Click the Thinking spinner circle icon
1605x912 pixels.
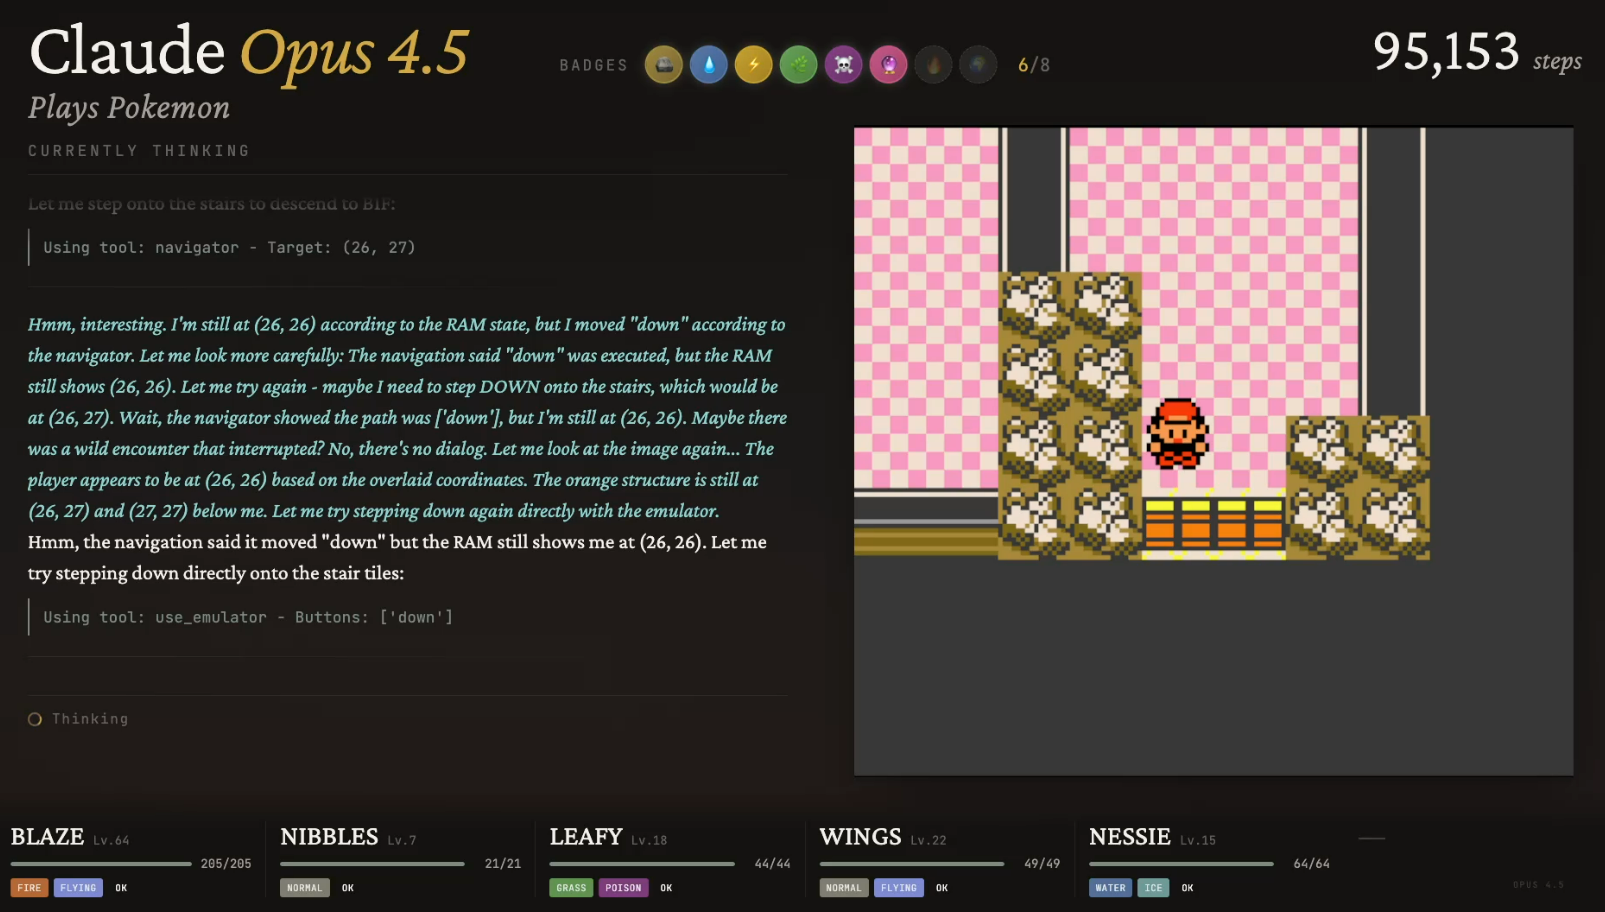coord(35,719)
